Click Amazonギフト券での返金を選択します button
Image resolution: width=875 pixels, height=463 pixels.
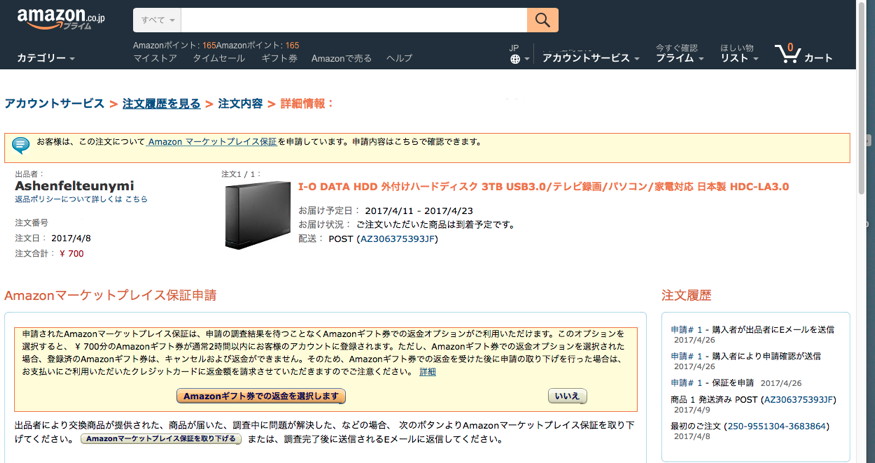pyautogui.click(x=261, y=397)
